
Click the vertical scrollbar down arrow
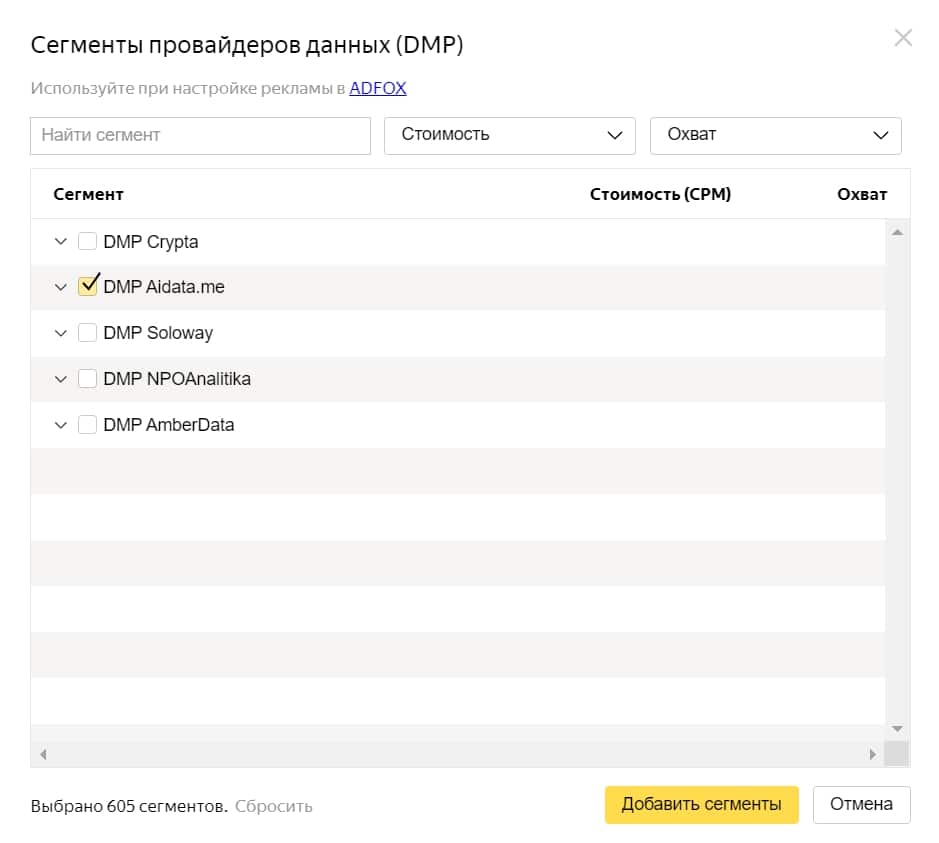coord(896,727)
